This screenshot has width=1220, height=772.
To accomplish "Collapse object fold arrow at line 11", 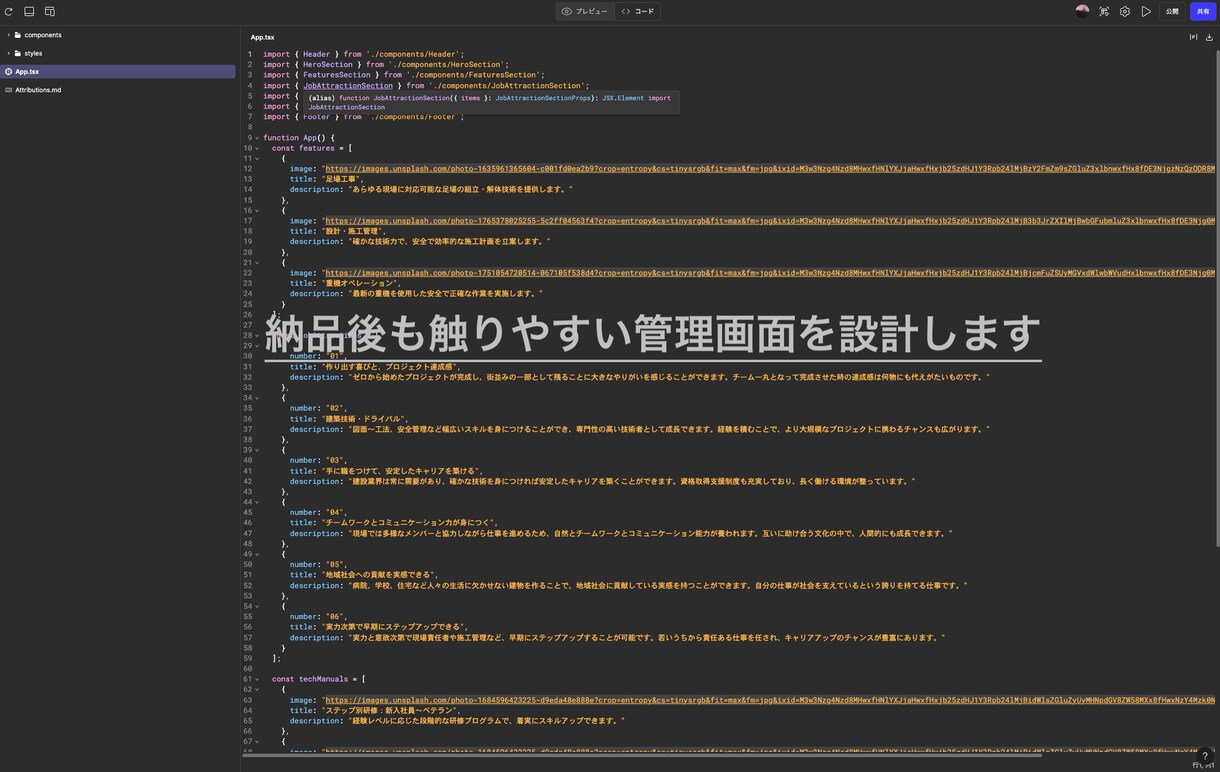I will pyautogui.click(x=257, y=159).
